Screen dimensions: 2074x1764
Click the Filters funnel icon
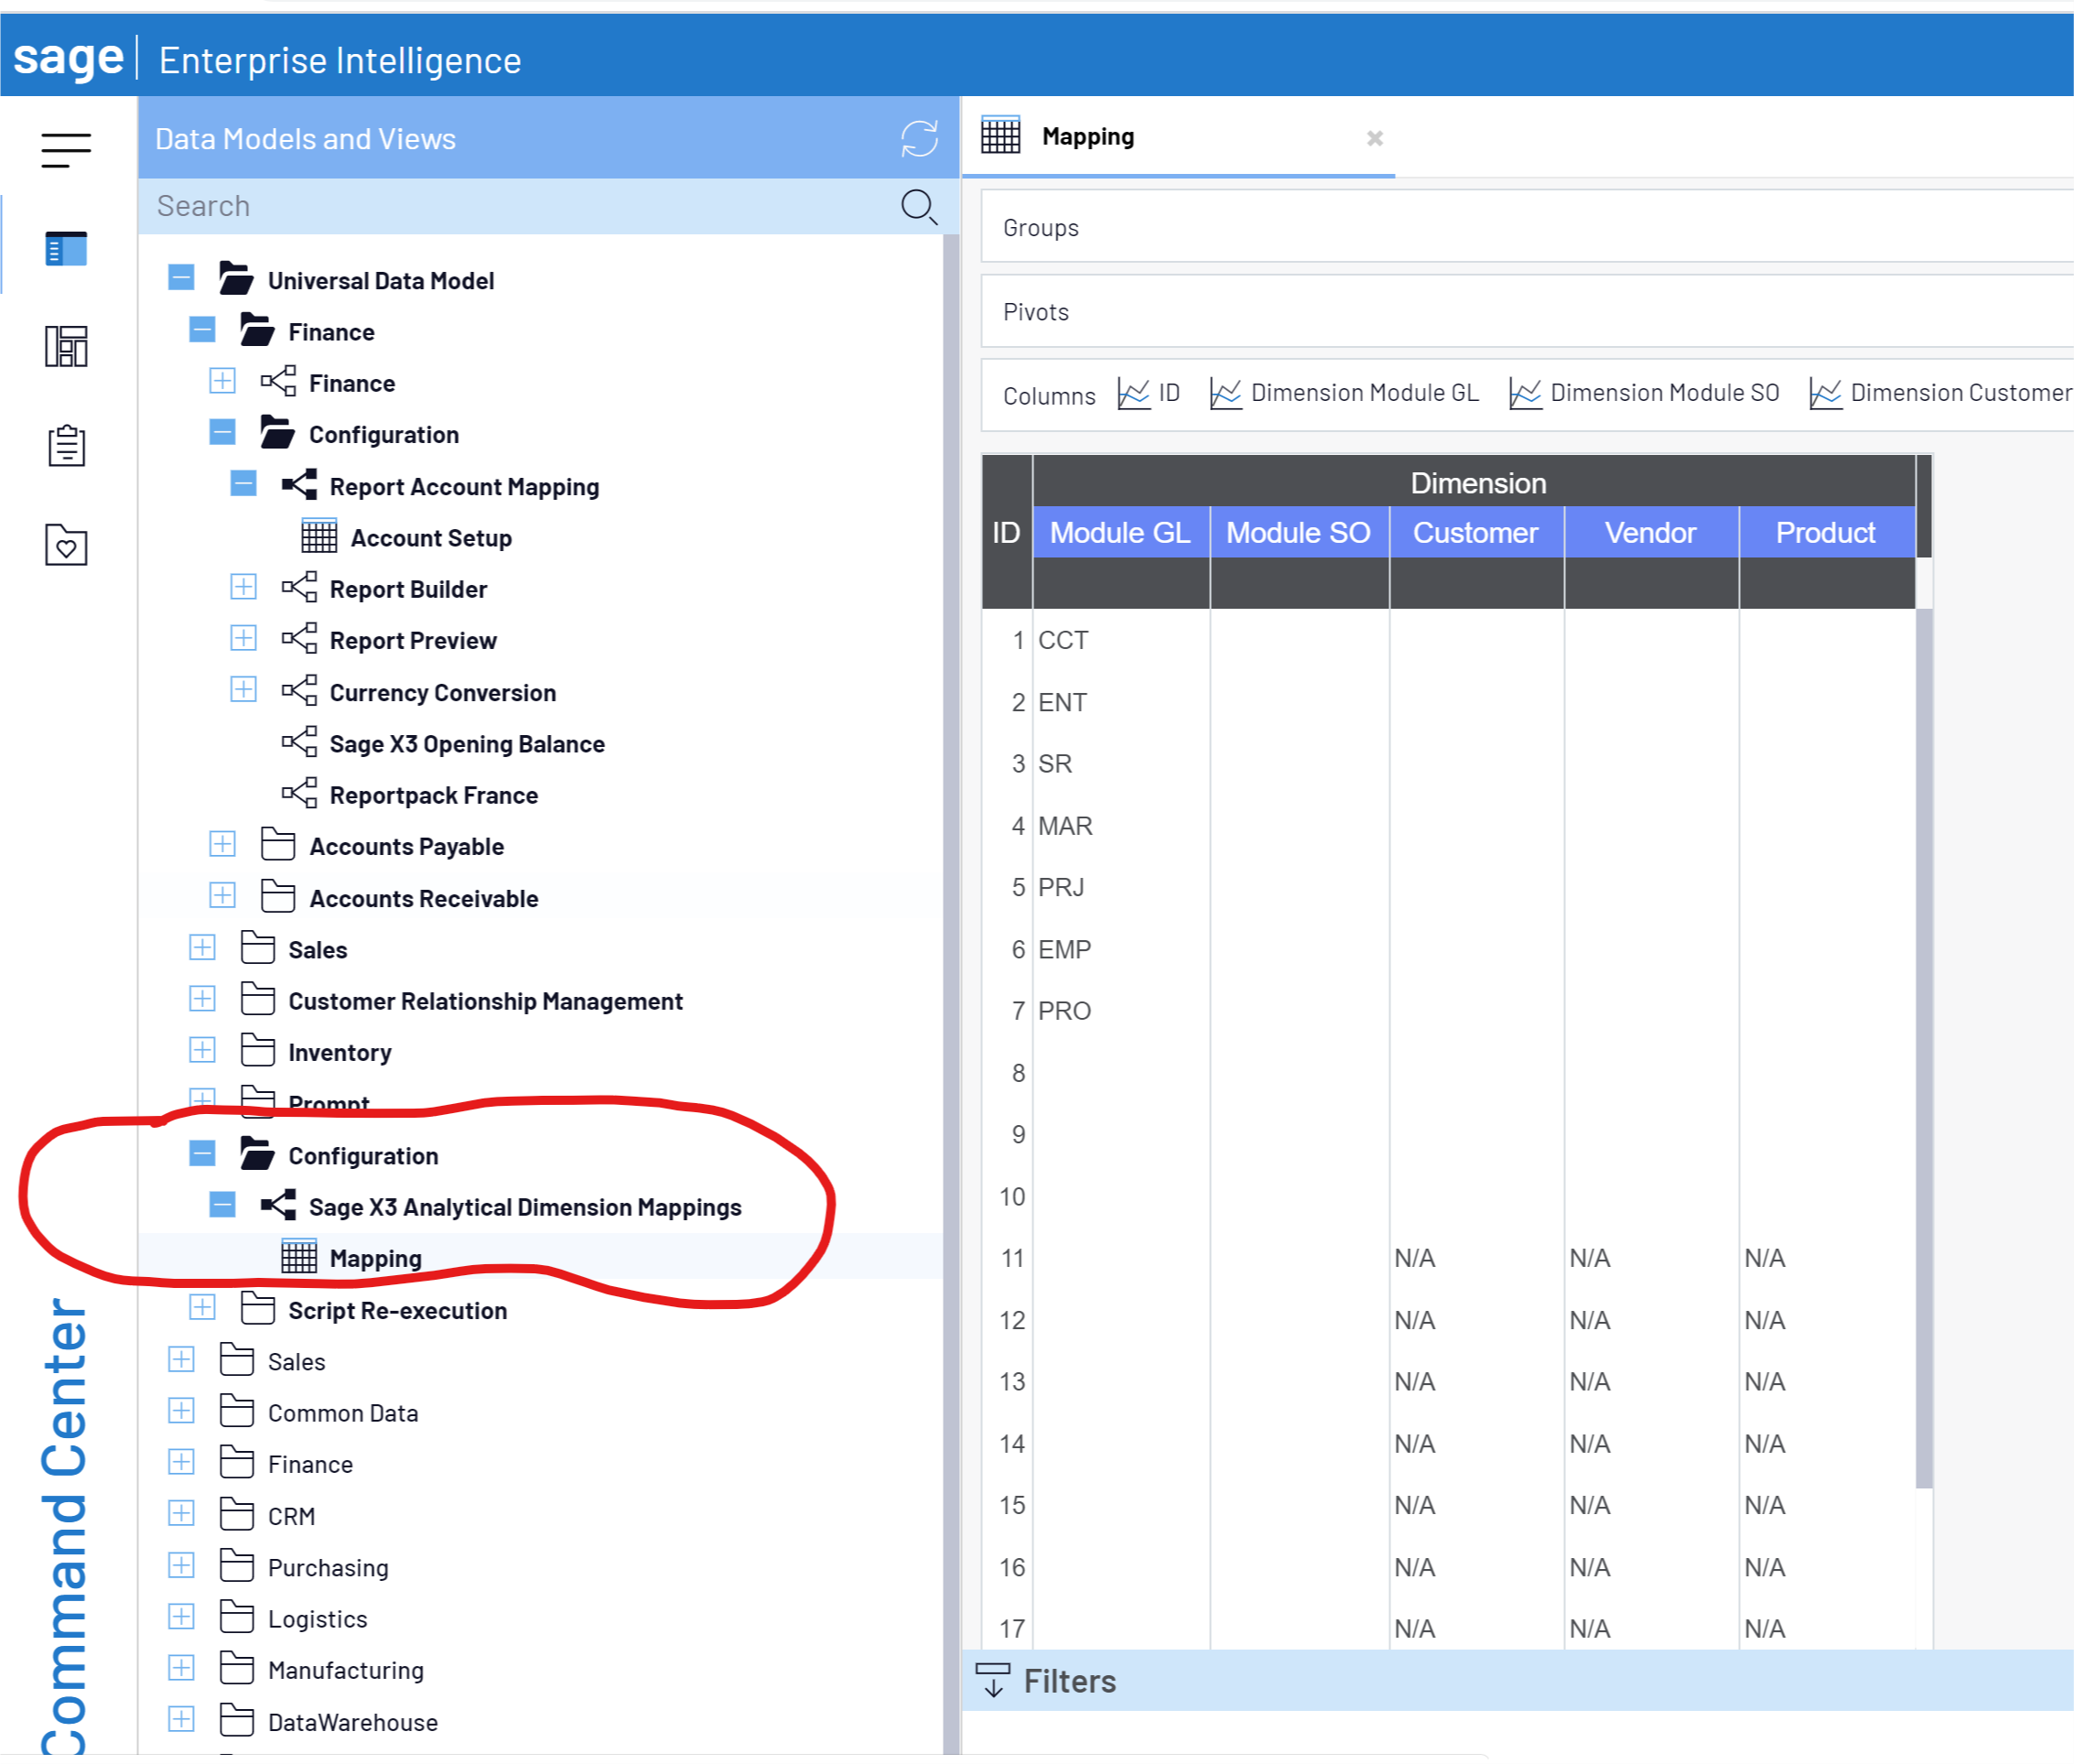click(x=993, y=1681)
